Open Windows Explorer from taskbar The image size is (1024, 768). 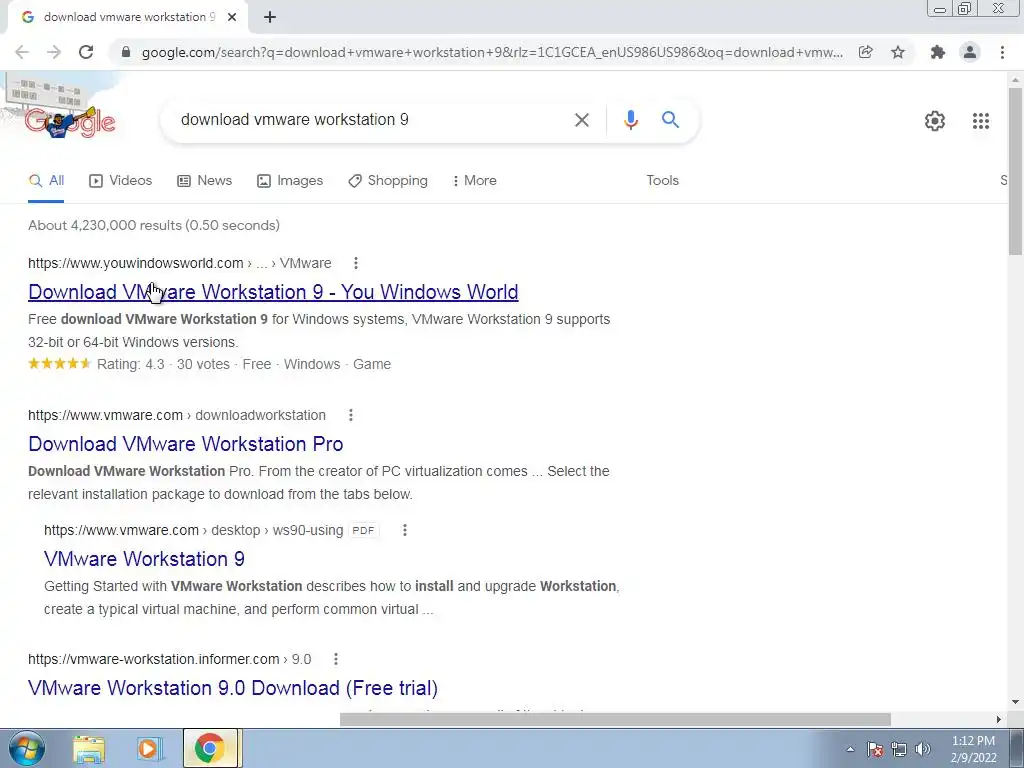tap(89, 748)
